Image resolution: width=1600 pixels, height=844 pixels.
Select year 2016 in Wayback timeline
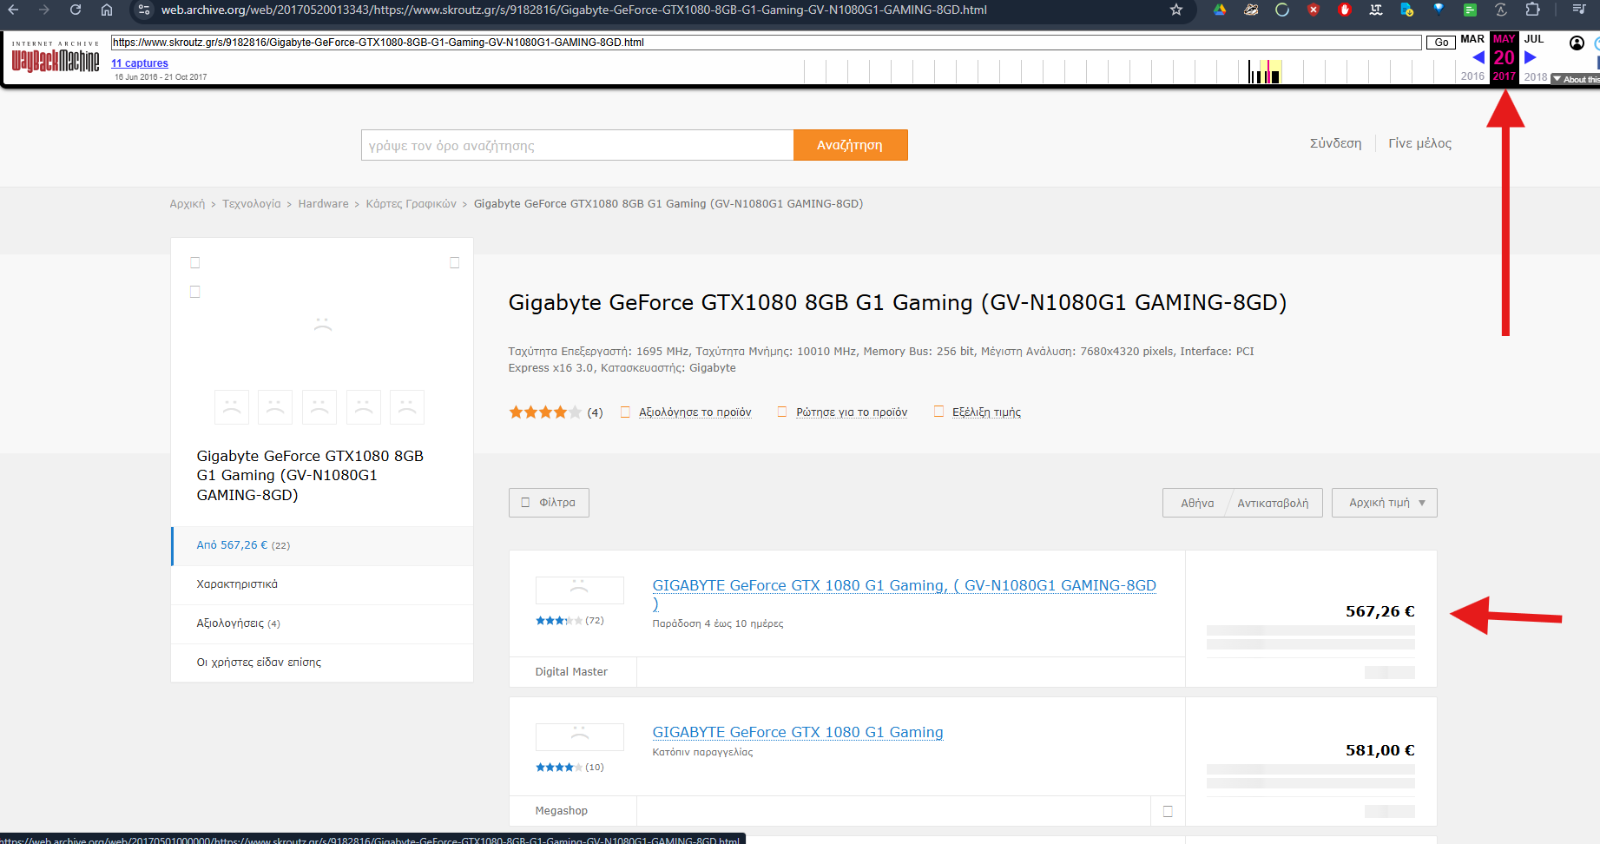click(1472, 76)
